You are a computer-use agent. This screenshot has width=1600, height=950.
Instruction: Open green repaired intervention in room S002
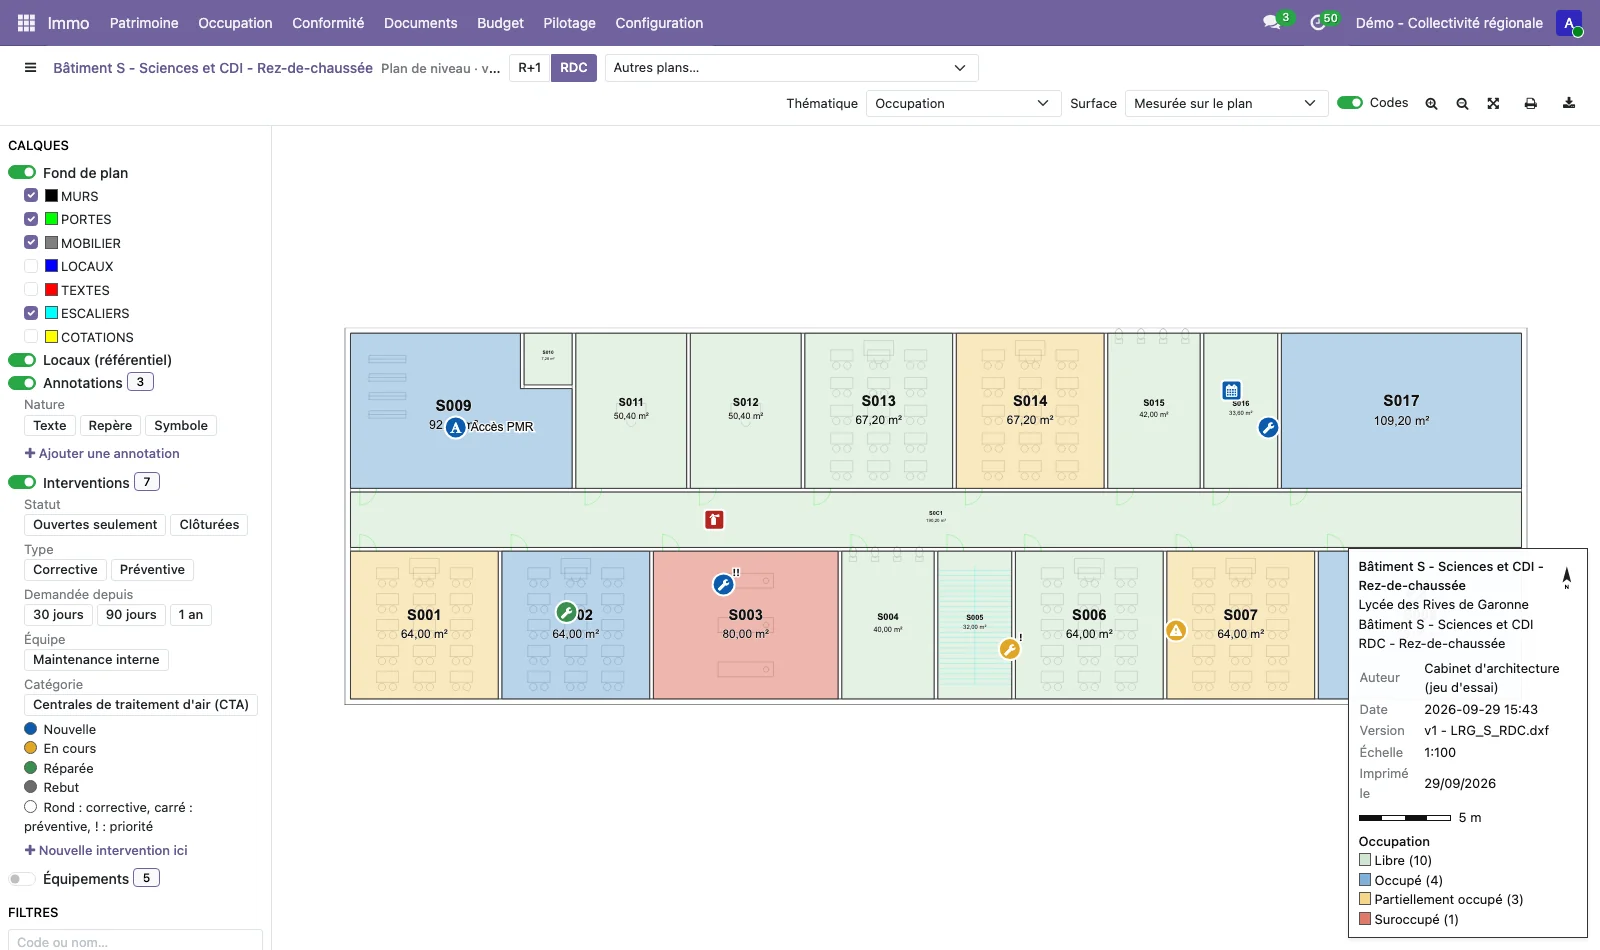tap(566, 612)
